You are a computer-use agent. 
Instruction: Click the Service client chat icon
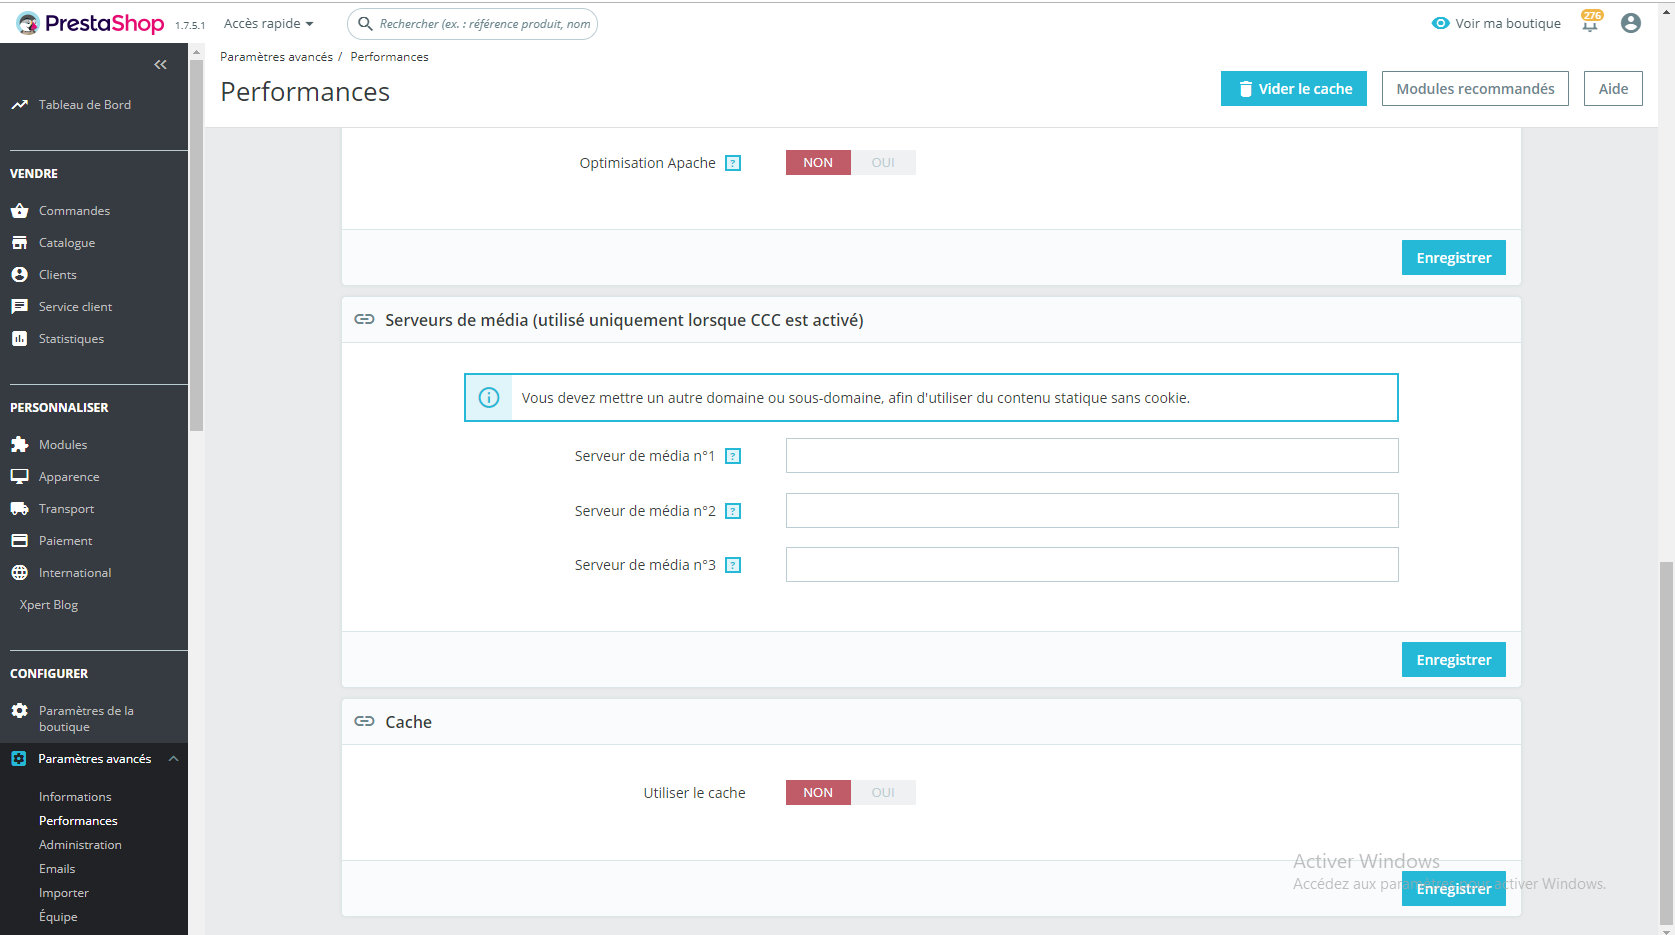tap(19, 306)
